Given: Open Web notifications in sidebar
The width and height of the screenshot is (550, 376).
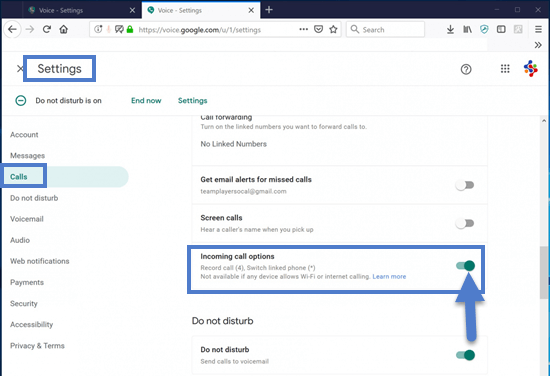Looking at the screenshot, I should click(x=40, y=261).
